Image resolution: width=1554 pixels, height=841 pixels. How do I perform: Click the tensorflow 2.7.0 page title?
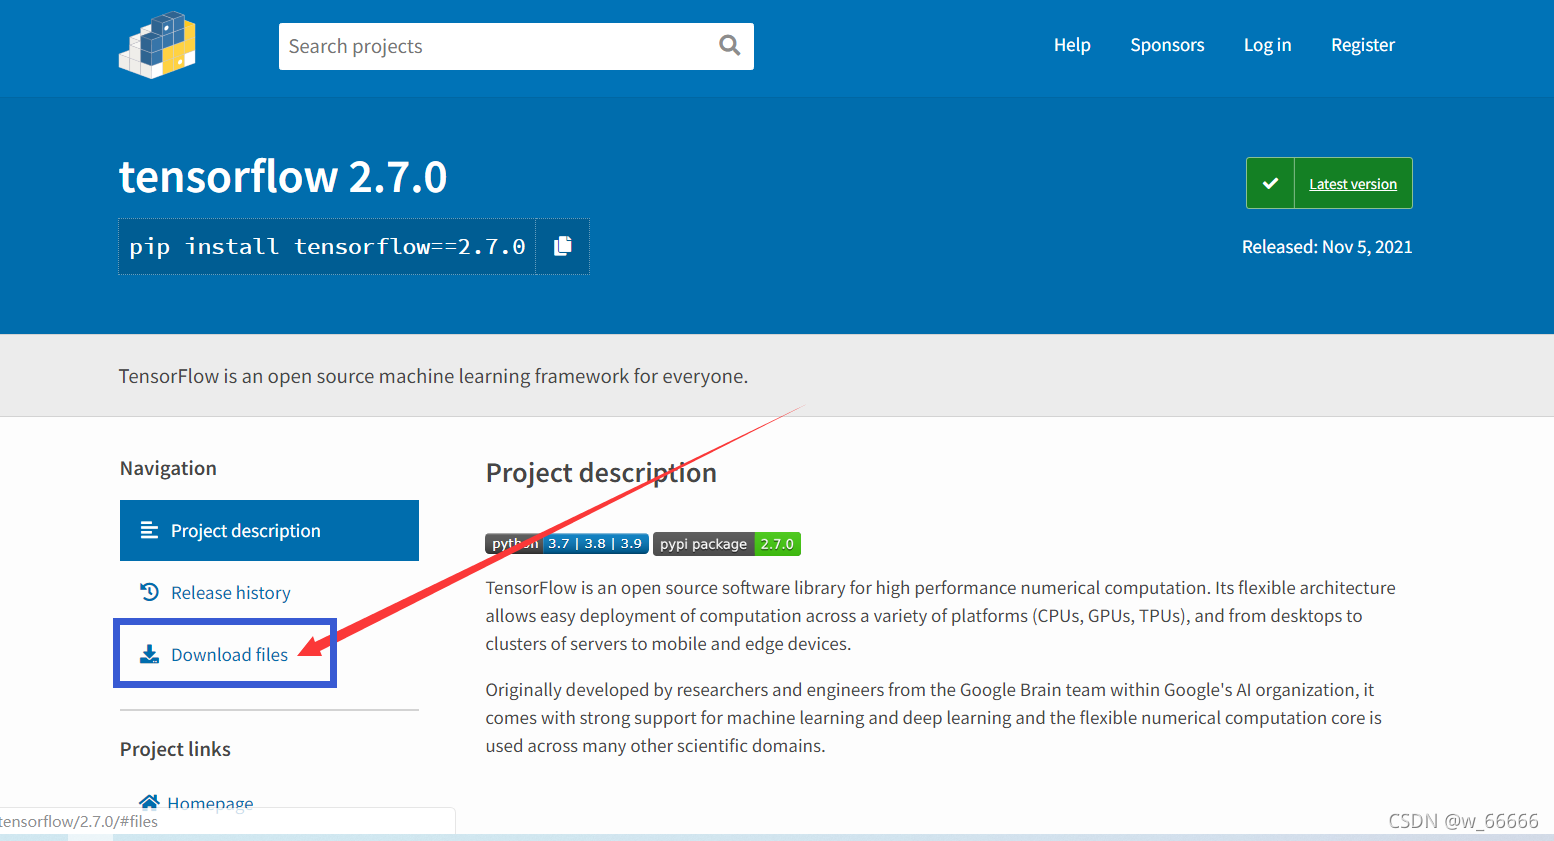pos(283,176)
